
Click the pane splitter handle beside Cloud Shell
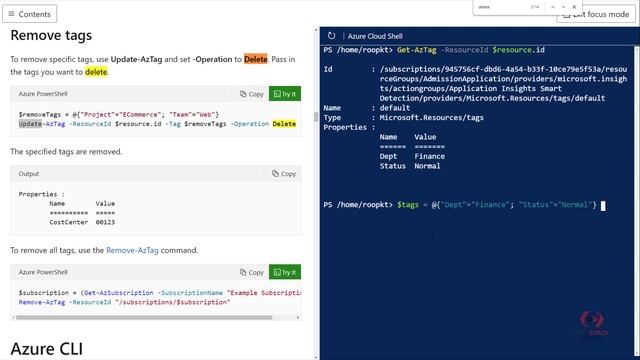click(316, 117)
